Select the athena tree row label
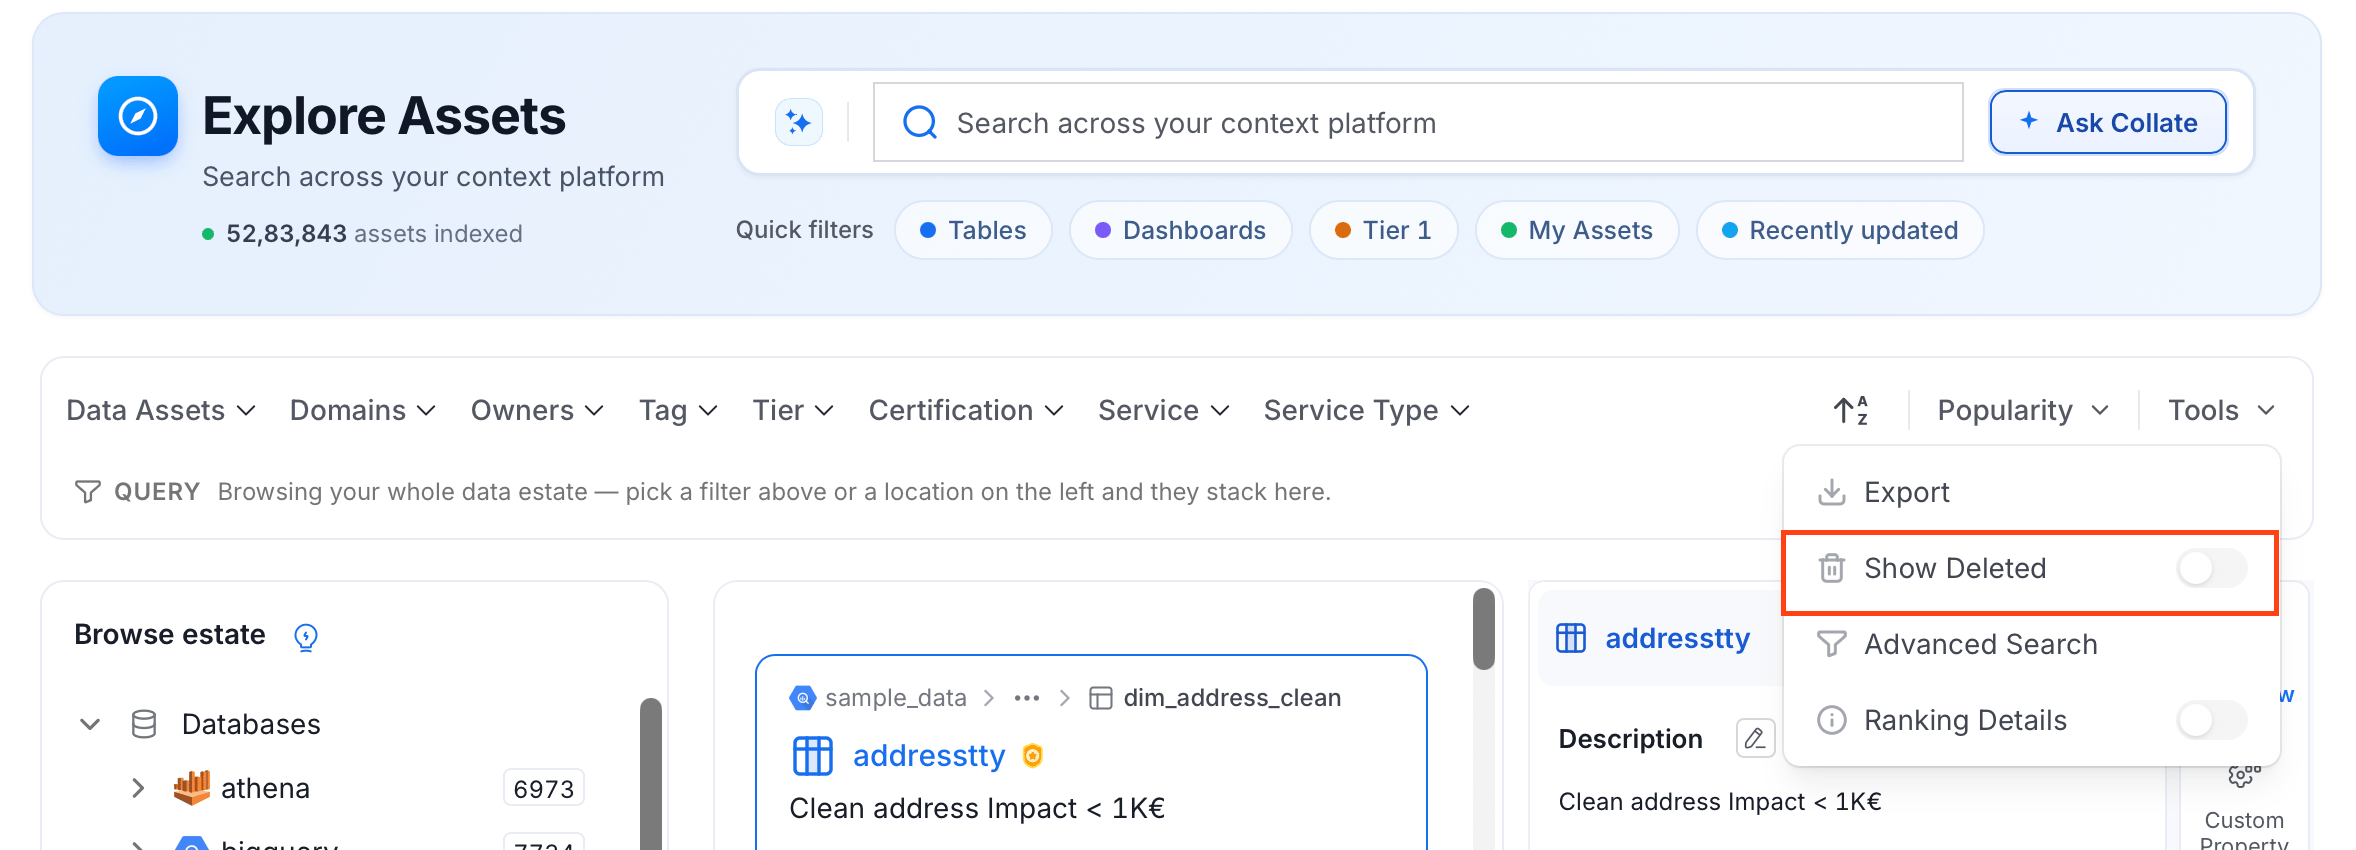 tap(265, 788)
